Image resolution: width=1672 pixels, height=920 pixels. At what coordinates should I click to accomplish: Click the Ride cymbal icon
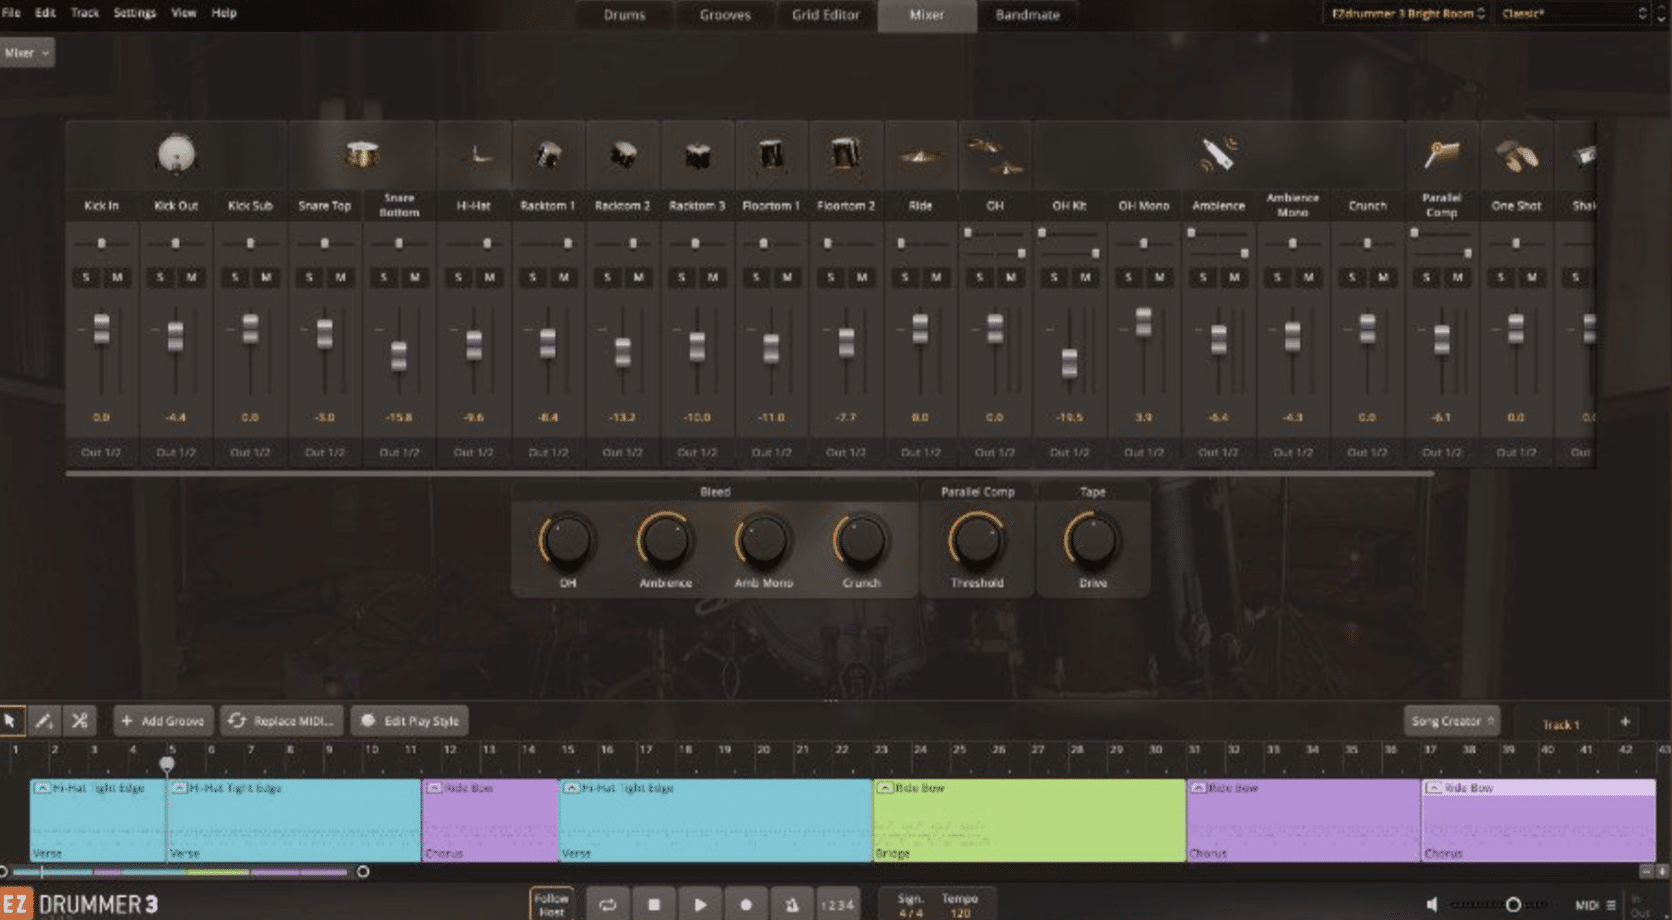[x=920, y=157]
